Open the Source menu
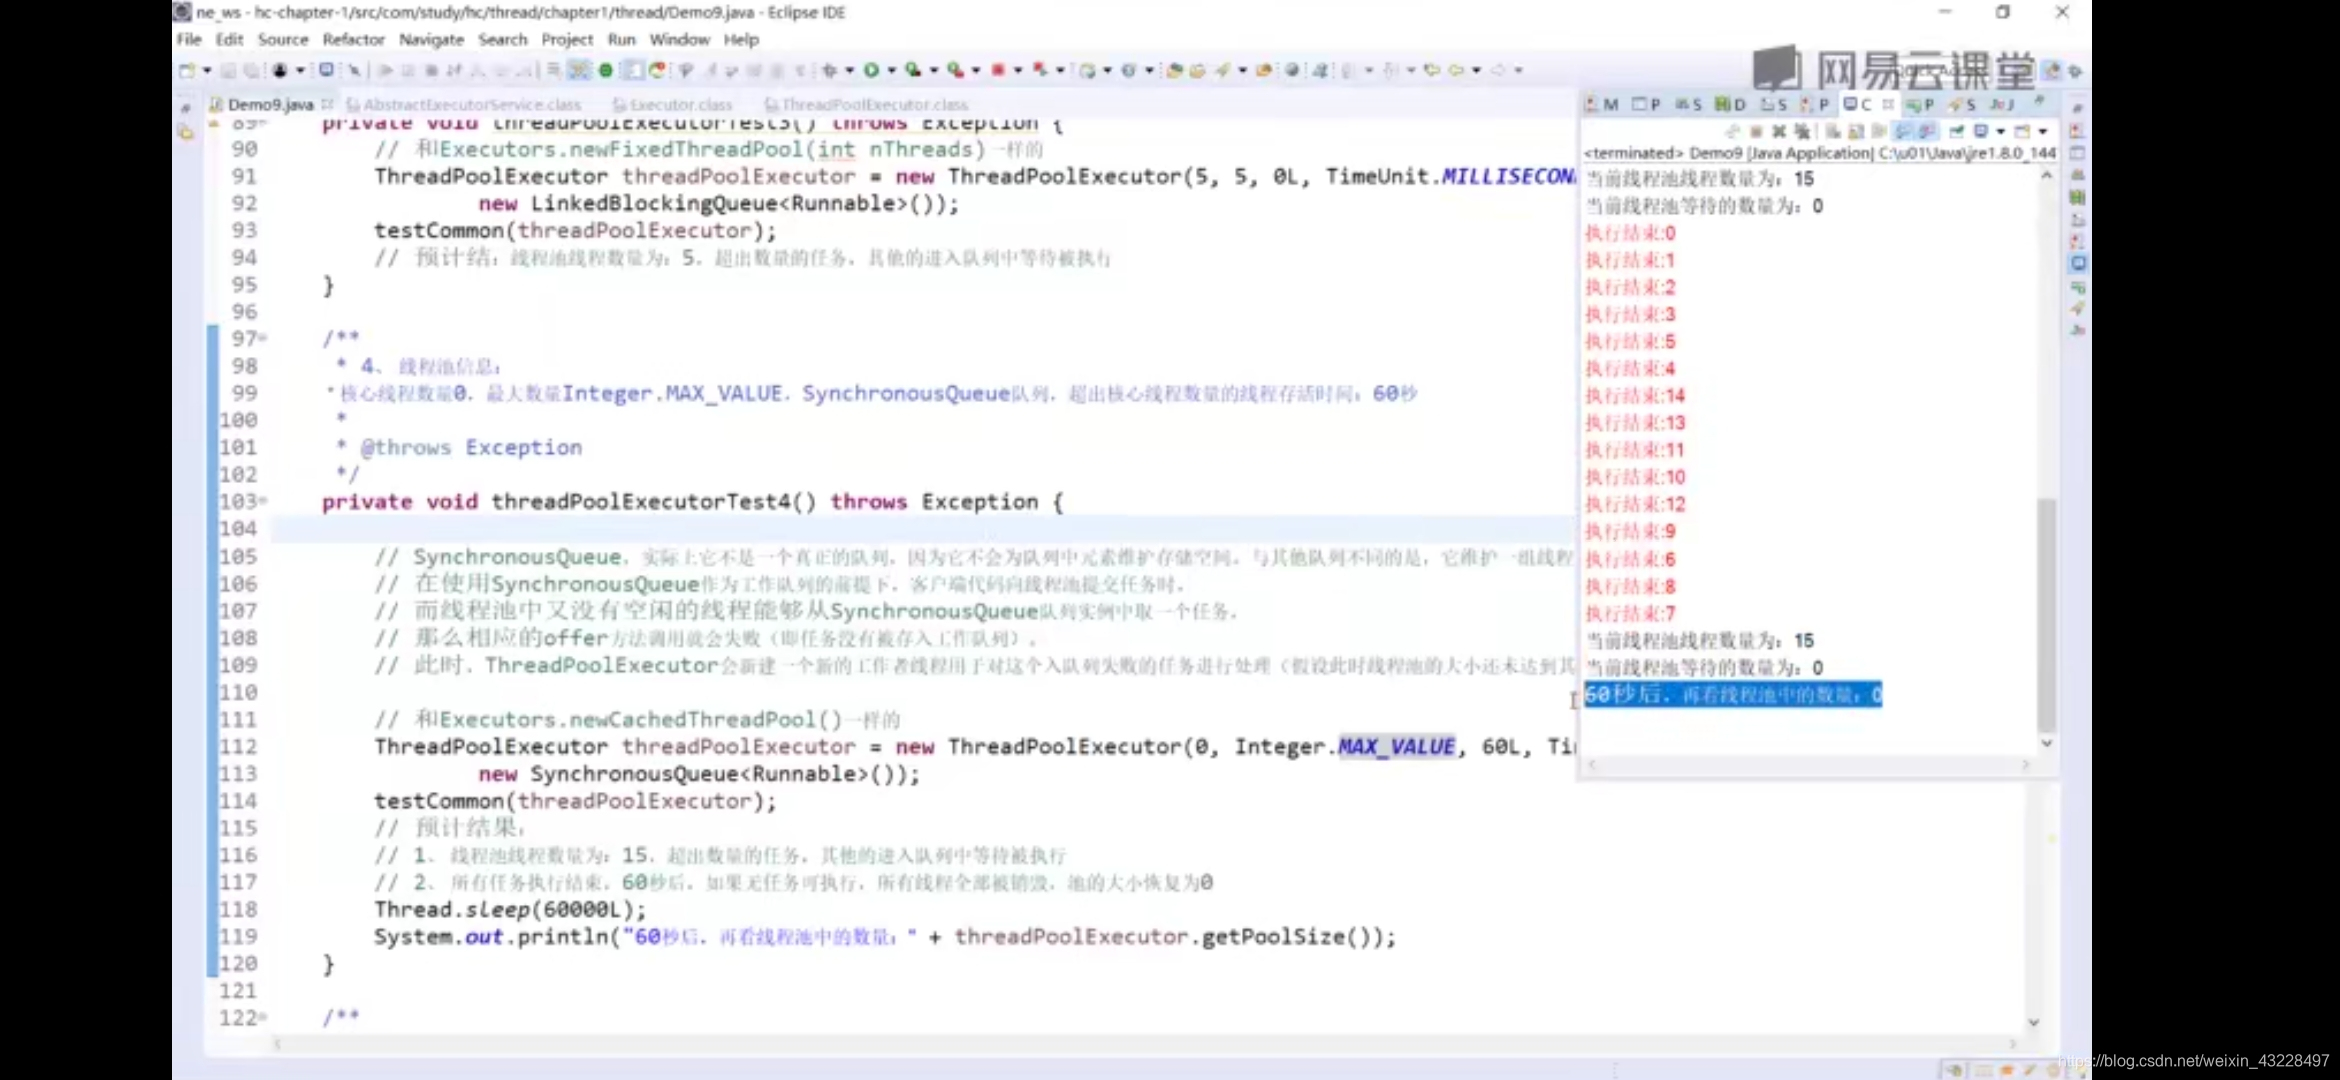 (283, 39)
